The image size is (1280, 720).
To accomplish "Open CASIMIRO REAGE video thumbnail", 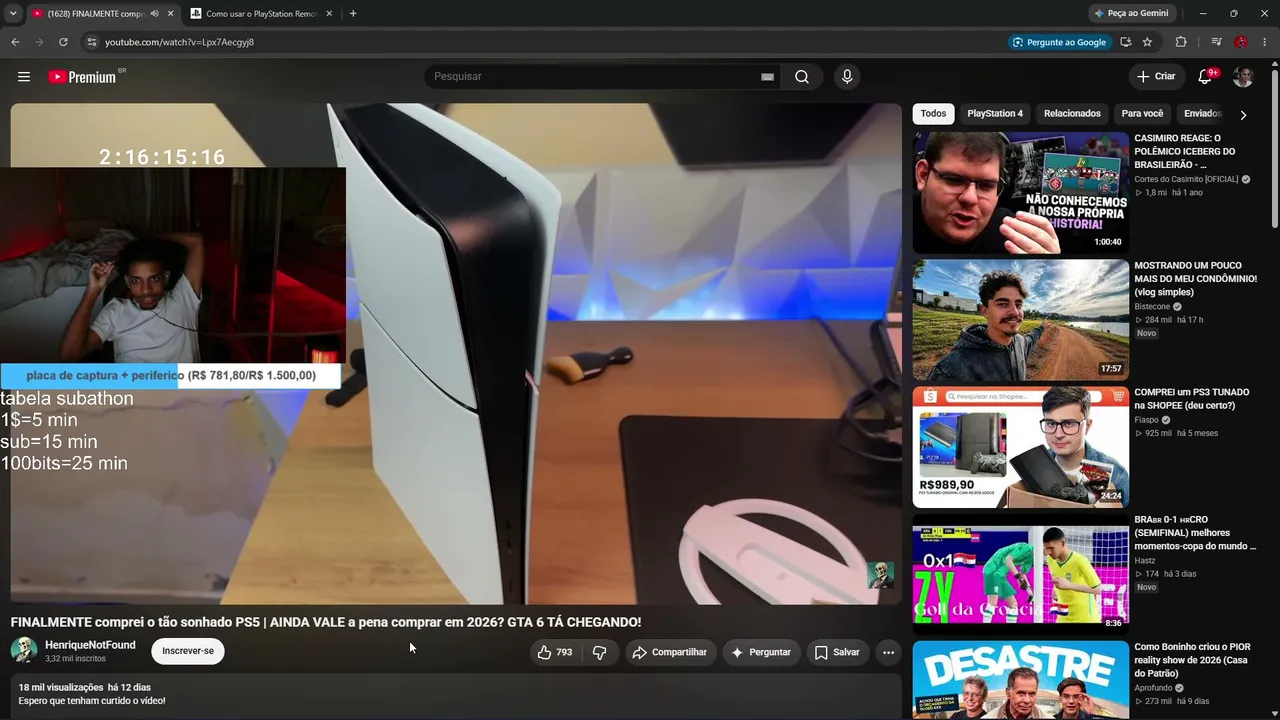I will tap(1021, 193).
